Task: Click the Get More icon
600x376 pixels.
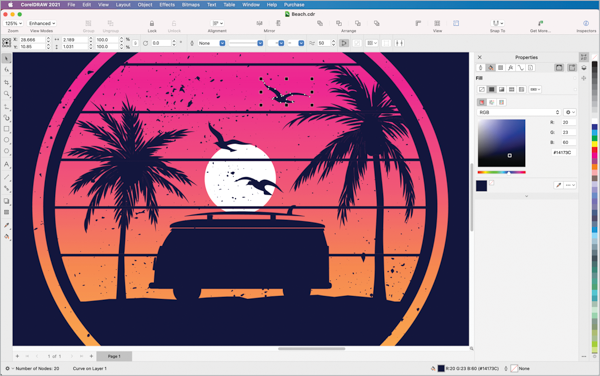Action: coord(540,24)
